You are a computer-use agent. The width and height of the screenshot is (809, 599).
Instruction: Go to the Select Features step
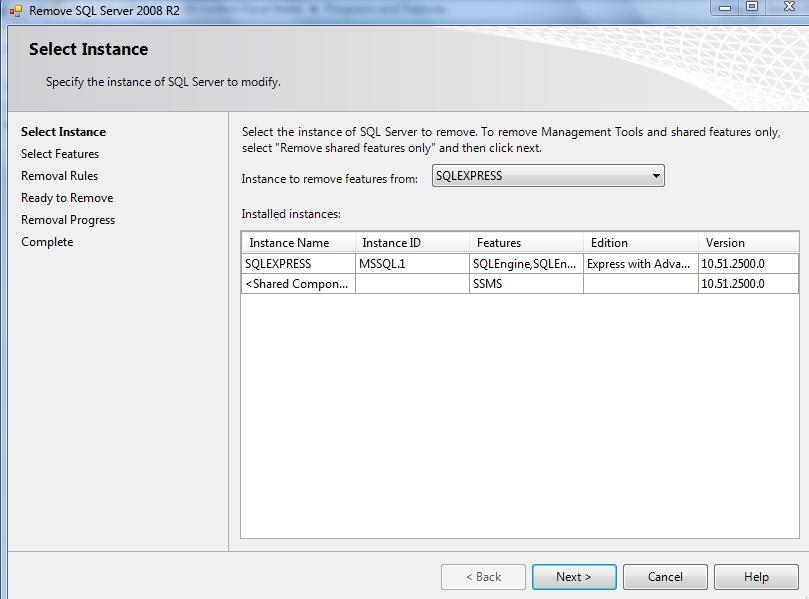(x=60, y=154)
